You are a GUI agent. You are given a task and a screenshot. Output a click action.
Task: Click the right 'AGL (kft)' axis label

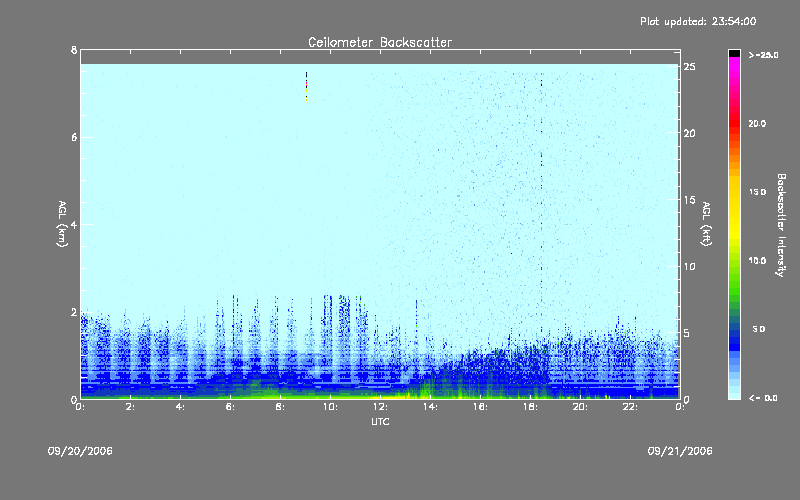[x=707, y=224]
